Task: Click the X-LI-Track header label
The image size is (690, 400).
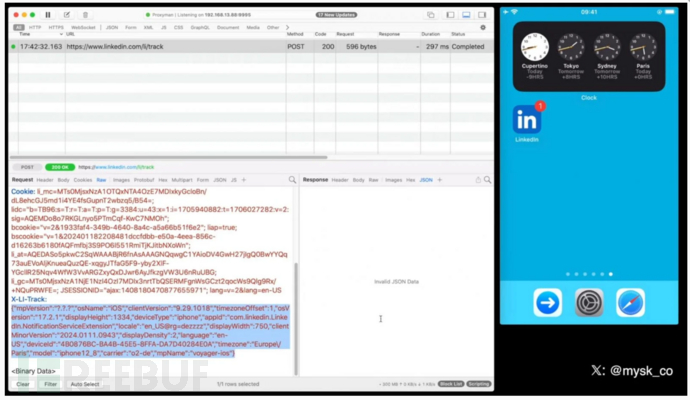Action: tap(29, 299)
